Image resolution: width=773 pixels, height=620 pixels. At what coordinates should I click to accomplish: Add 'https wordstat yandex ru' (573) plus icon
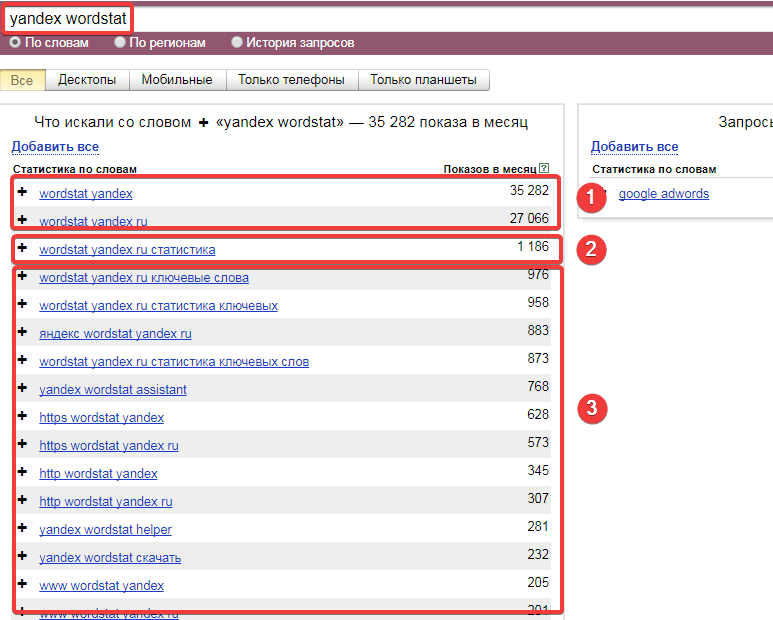tap(22, 444)
